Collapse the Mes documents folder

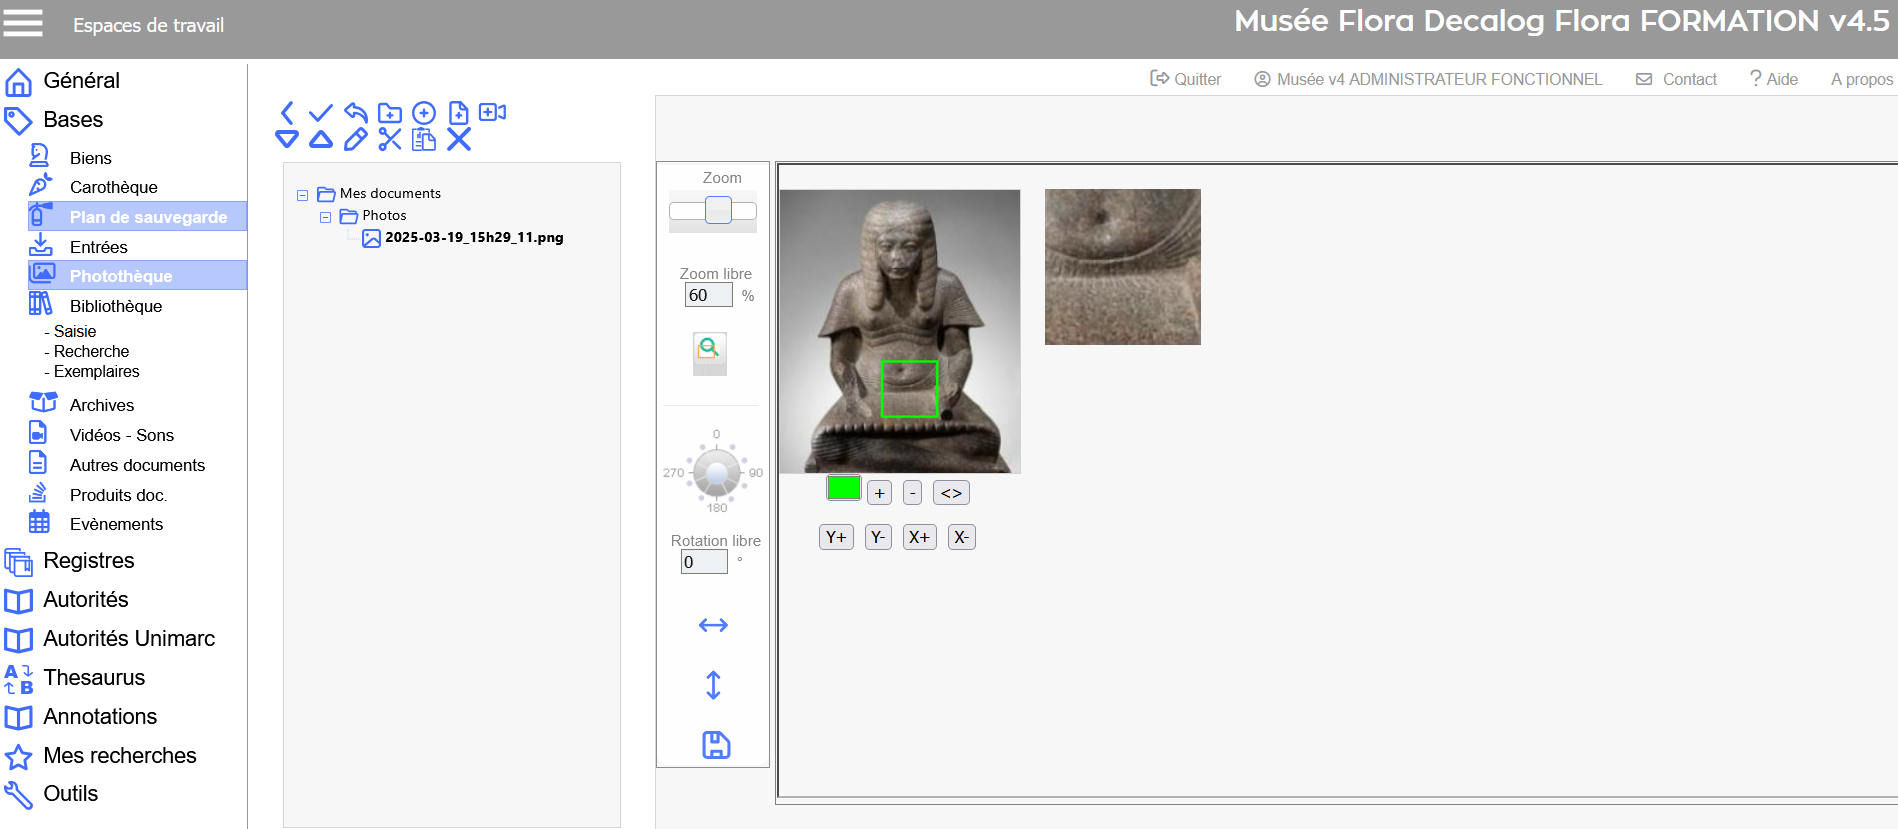point(302,195)
